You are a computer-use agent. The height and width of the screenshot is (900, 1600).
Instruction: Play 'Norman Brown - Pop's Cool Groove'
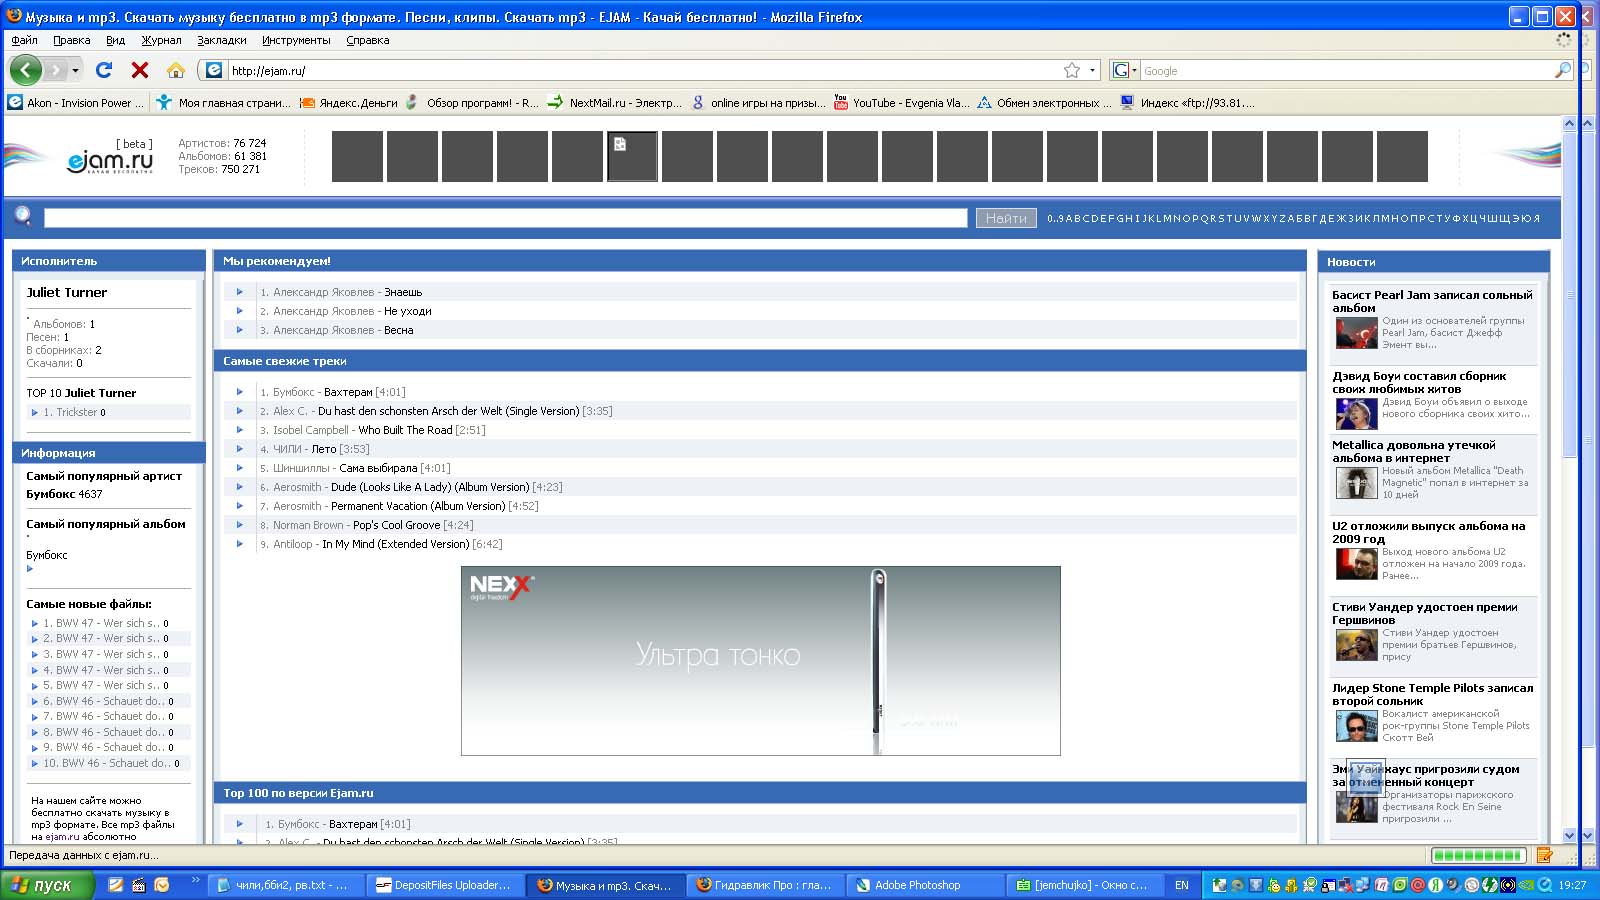click(240, 525)
